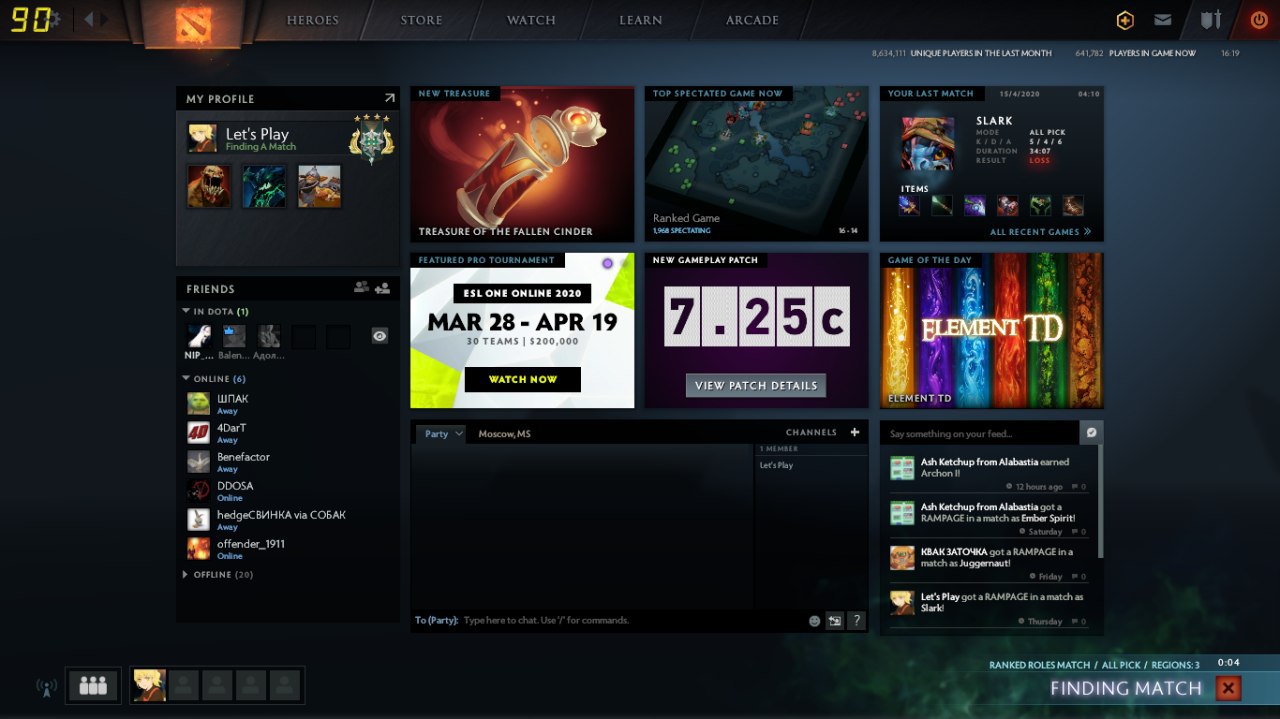The width and height of the screenshot is (1280, 719).
Task: Open chat help question mark
Action: pos(856,621)
